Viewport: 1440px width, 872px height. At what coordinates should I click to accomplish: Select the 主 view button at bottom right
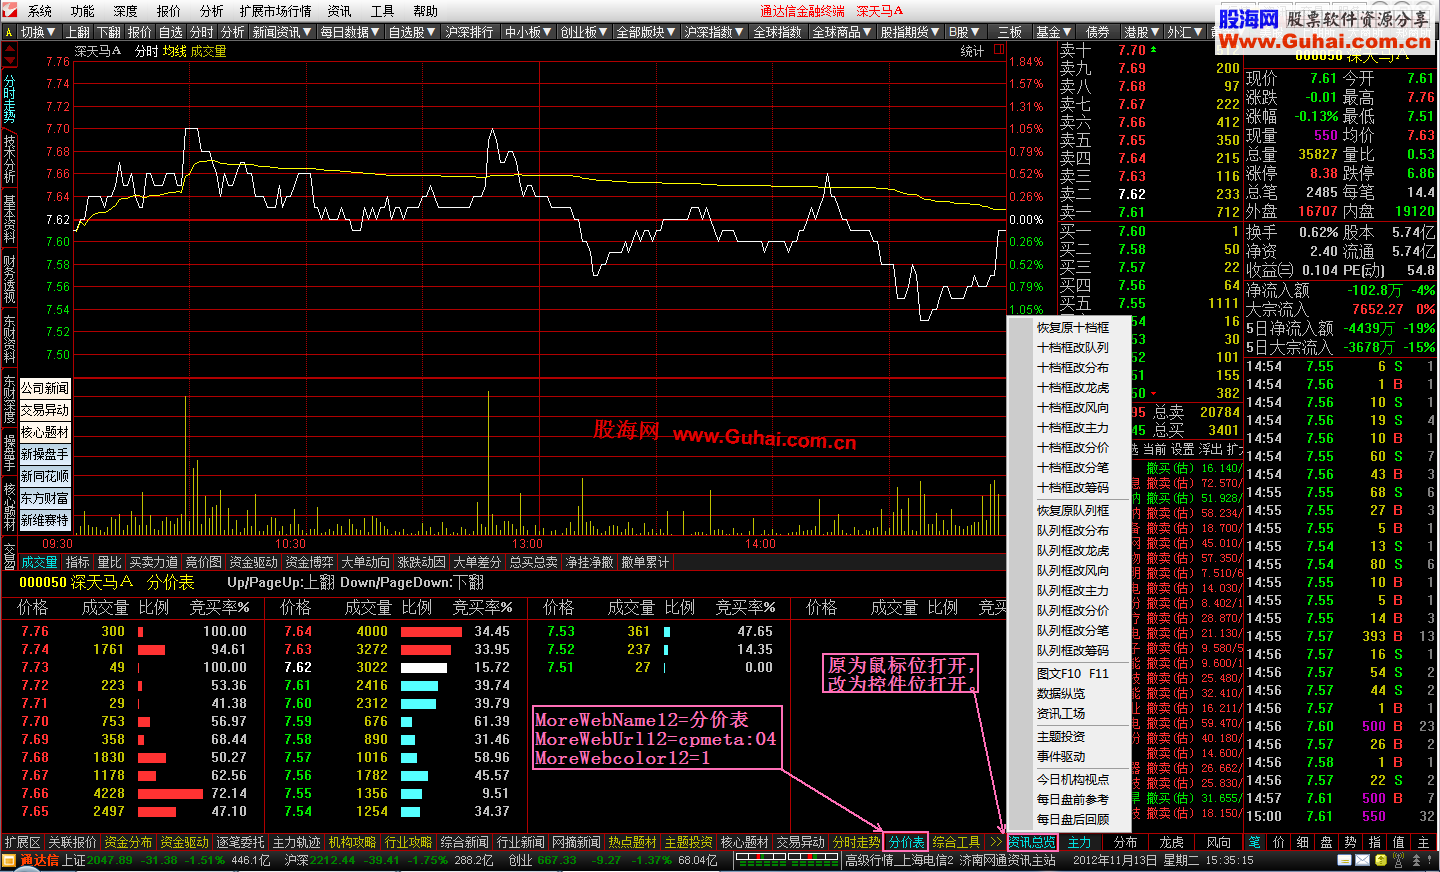(1422, 842)
